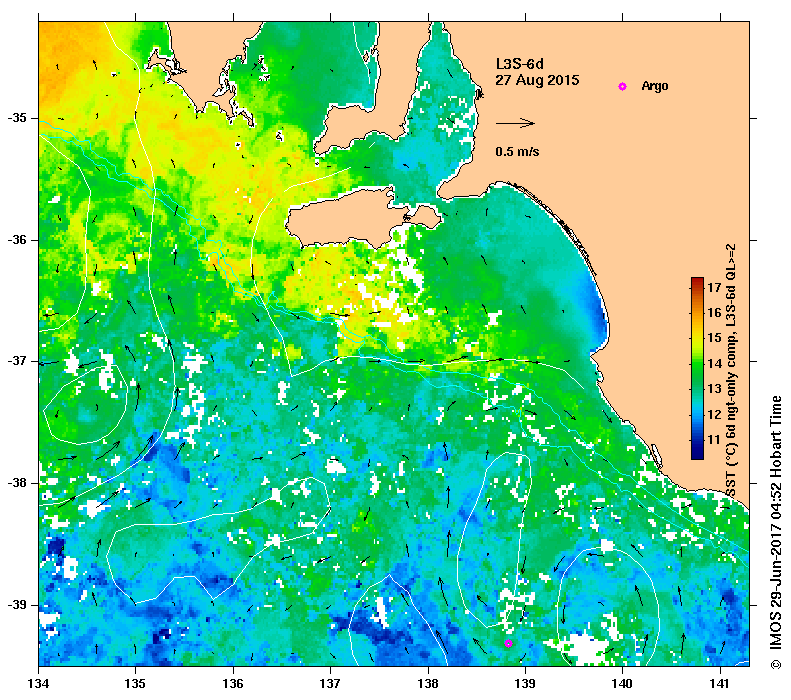Viewport: 791px width, 700px height.
Task: Select the 'L3S-6d' title text
Action: 520,64
